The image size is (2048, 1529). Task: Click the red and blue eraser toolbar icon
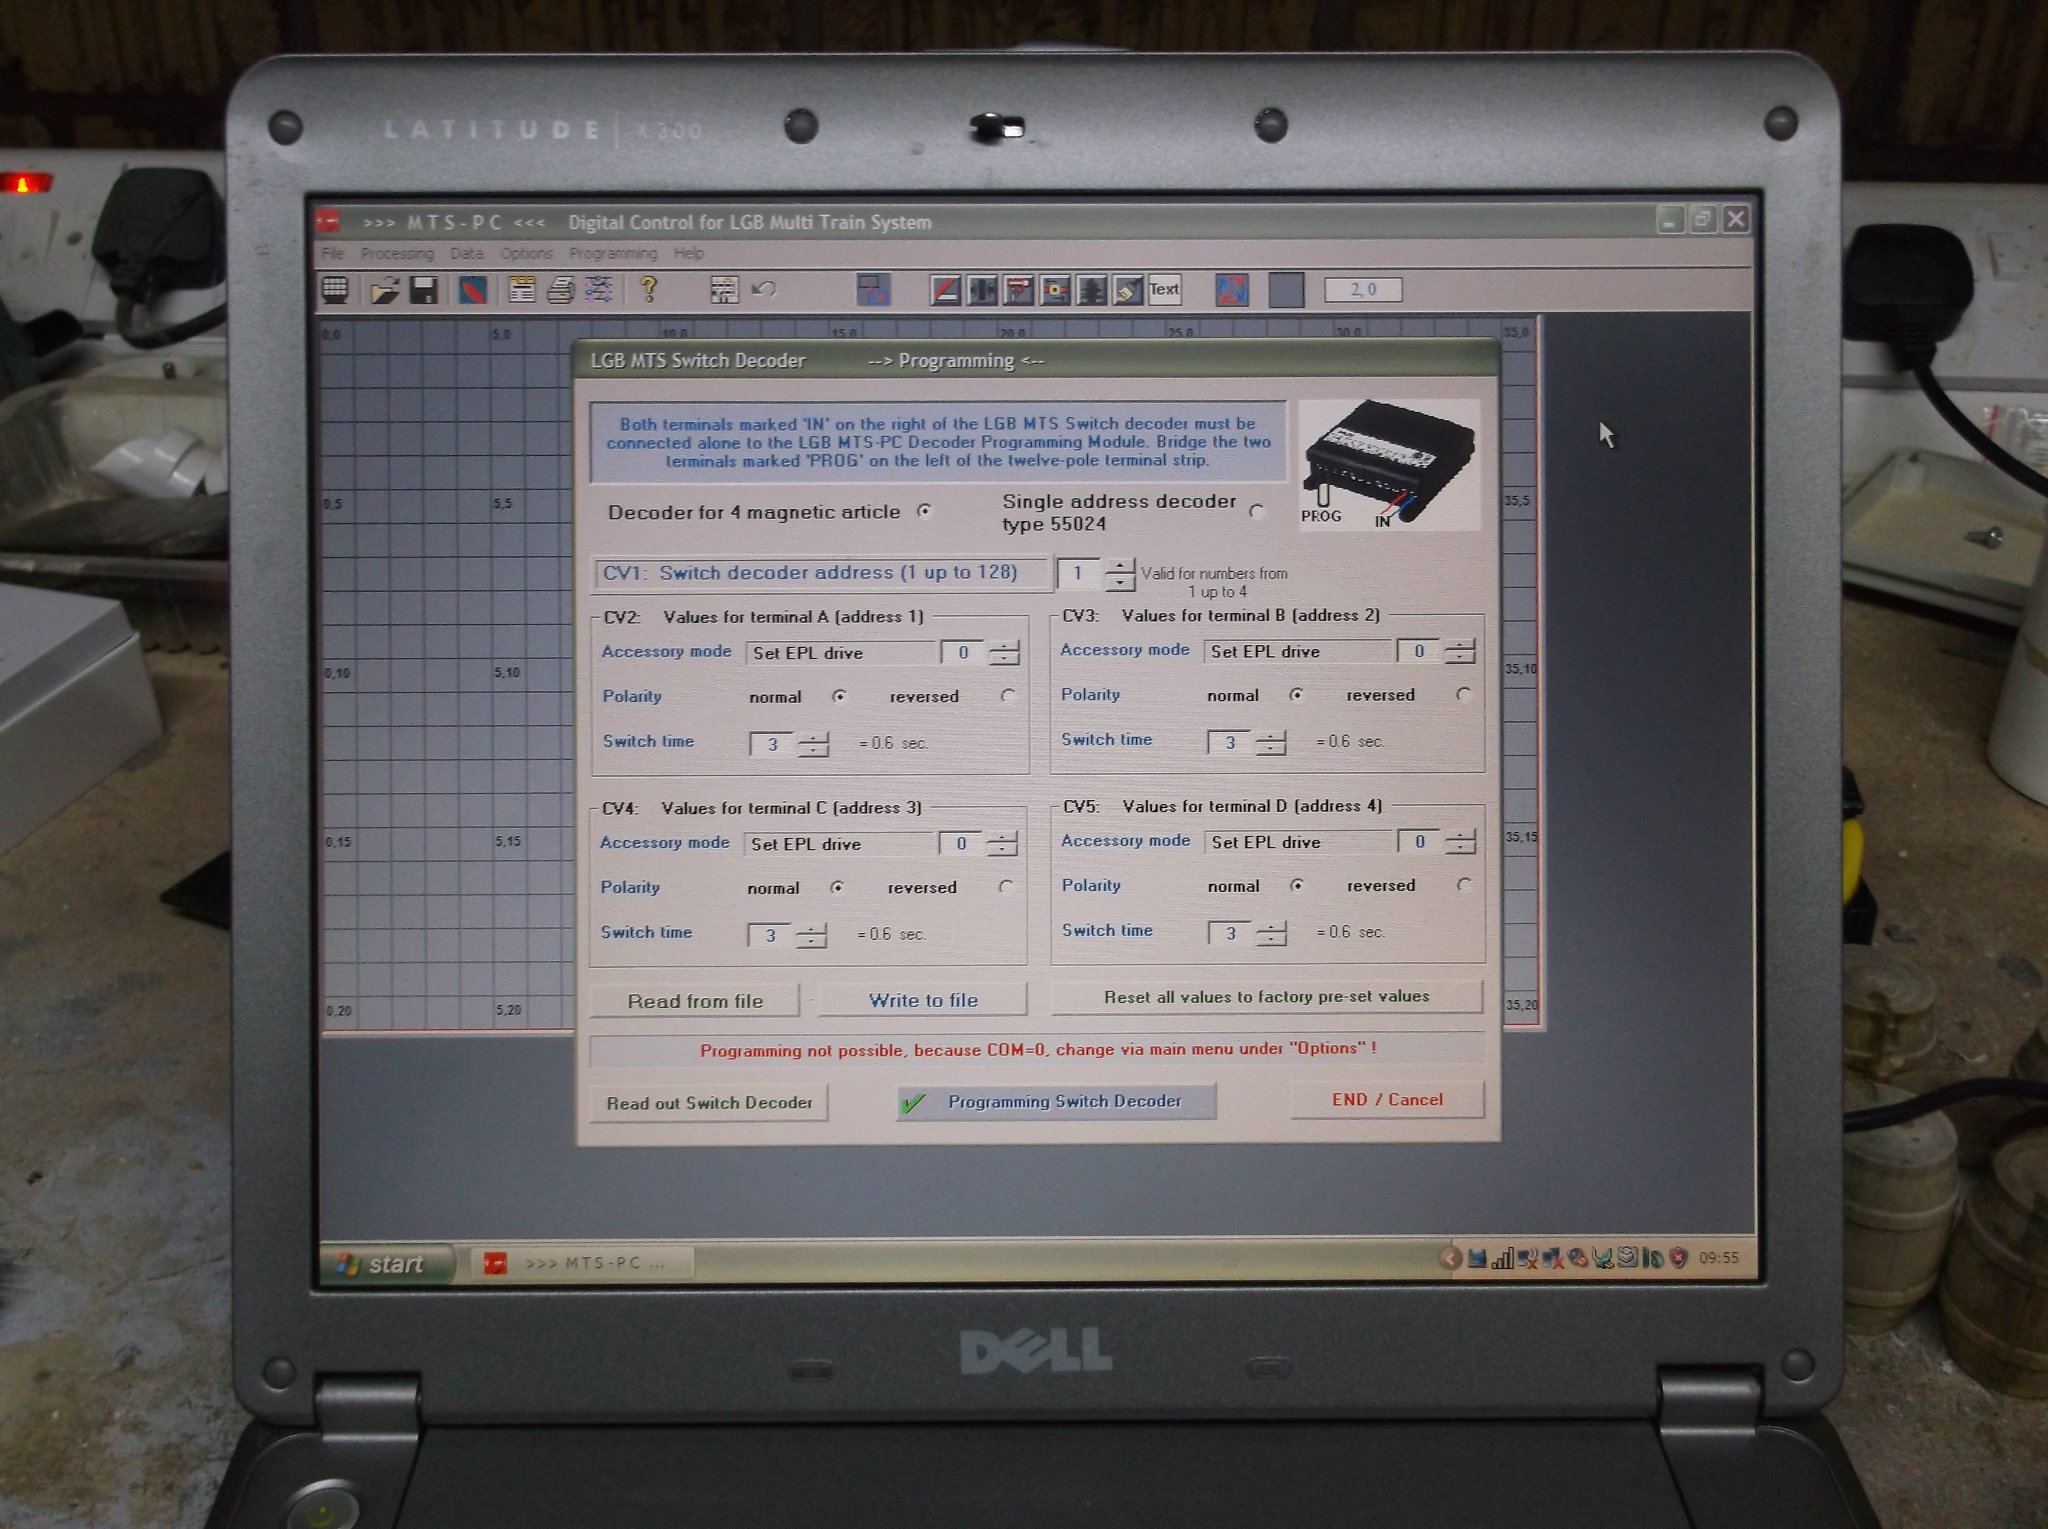(x=473, y=291)
